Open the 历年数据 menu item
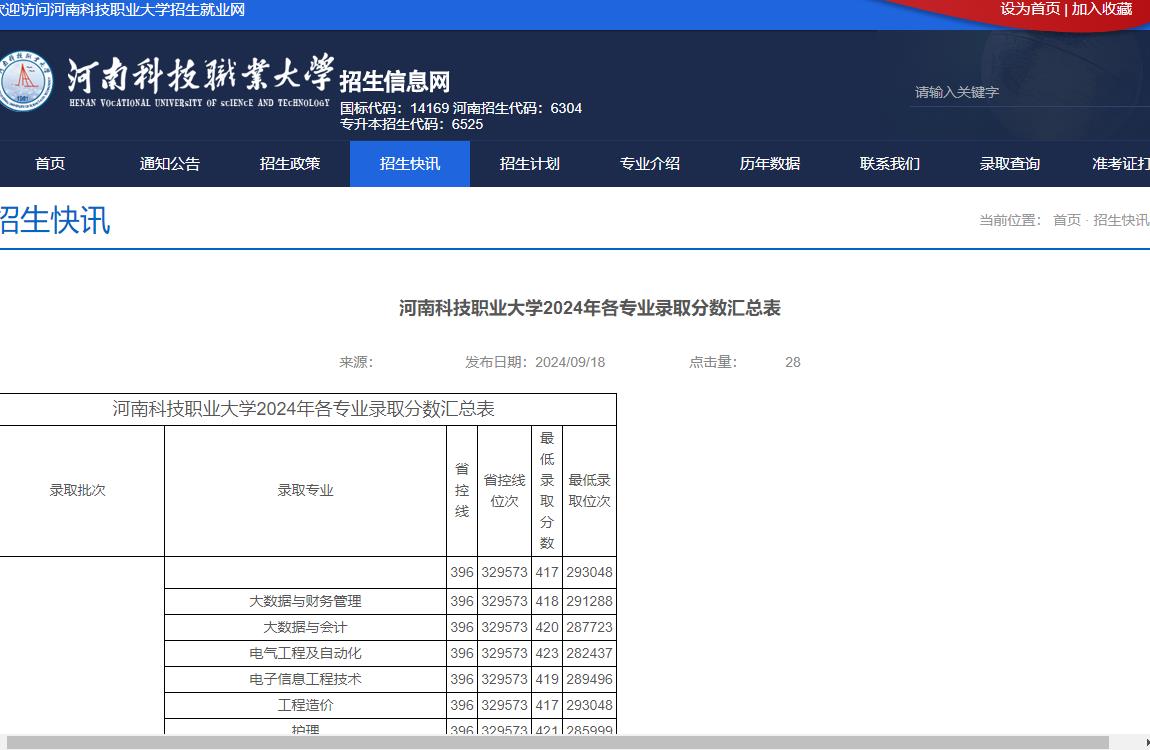 [x=770, y=164]
